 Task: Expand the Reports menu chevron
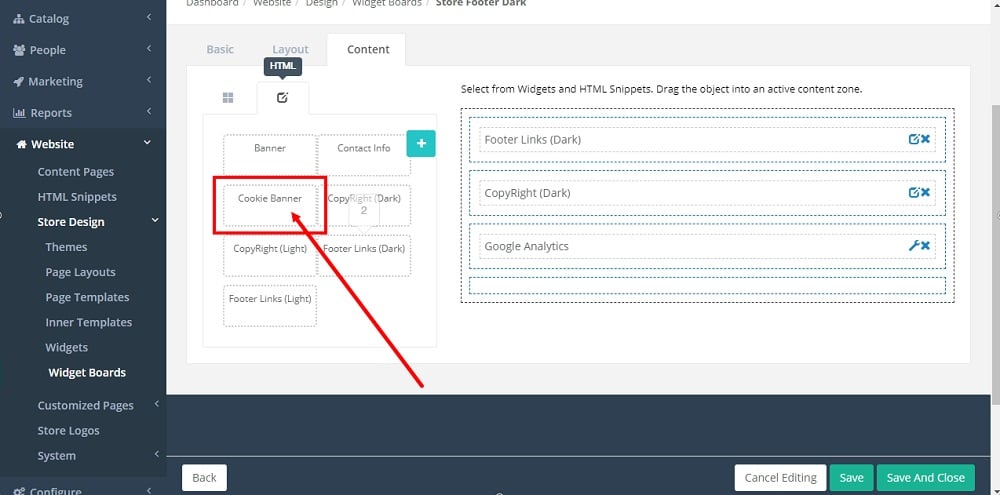[x=148, y=111]
